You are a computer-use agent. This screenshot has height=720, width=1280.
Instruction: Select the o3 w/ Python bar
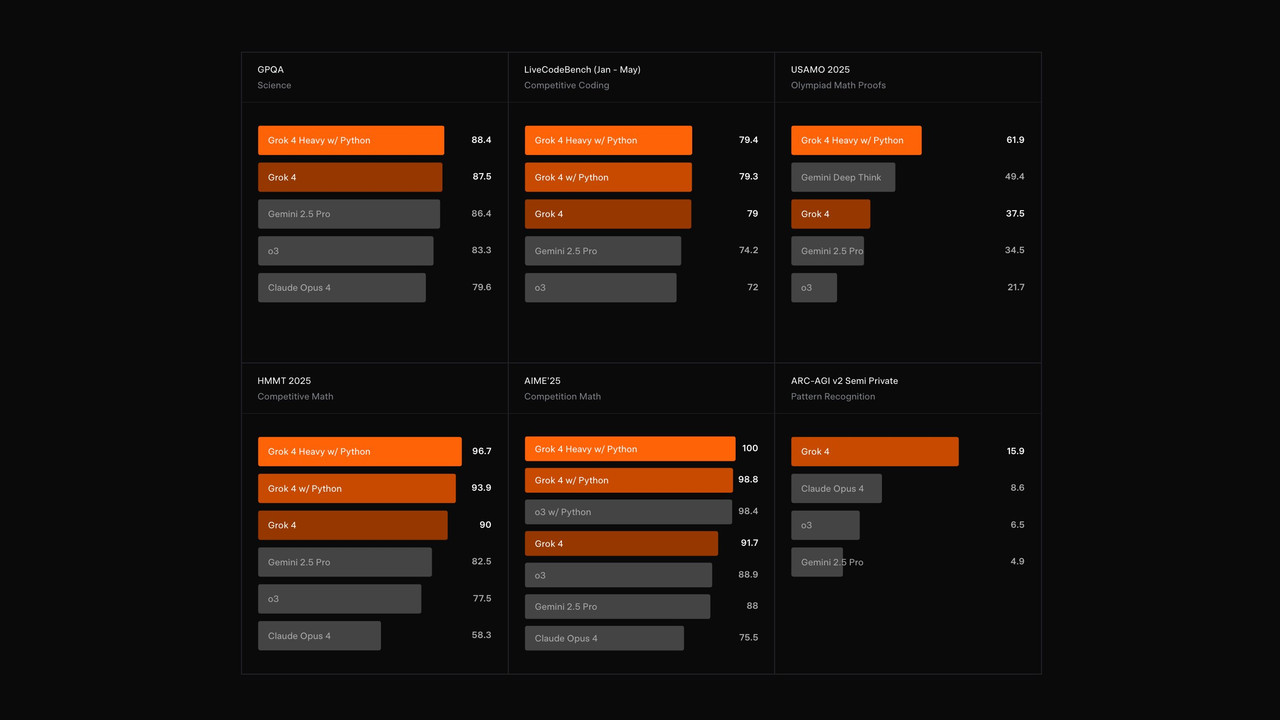(x=628, y=512)
